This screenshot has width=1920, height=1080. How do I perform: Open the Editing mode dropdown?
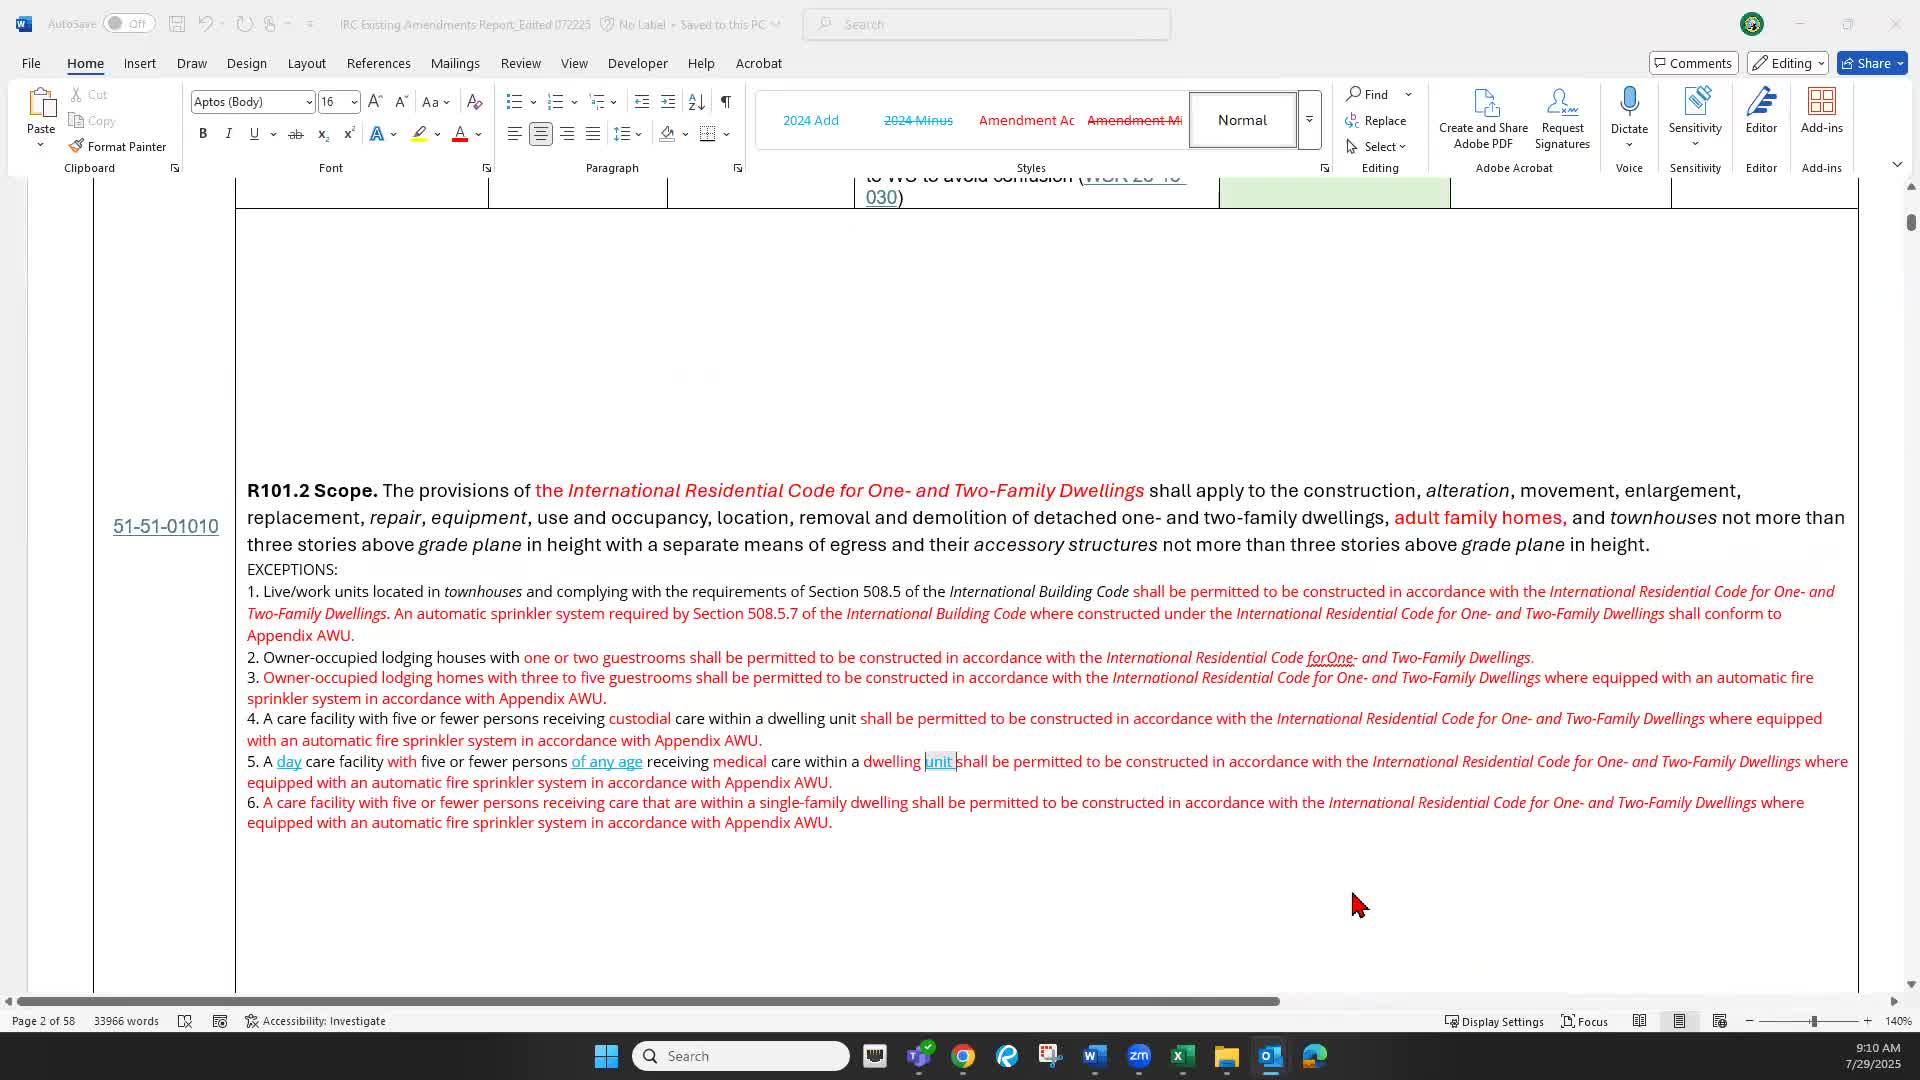coord(1788,63)
